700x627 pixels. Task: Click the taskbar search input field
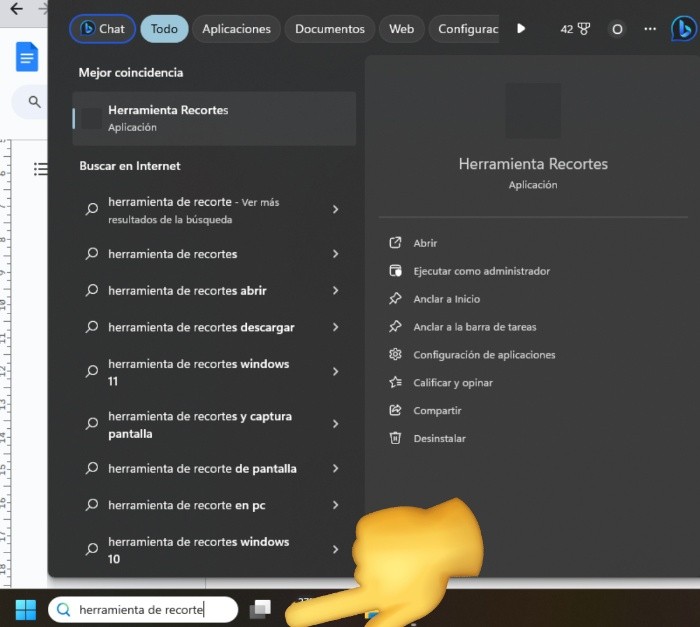tap(145, 609)
